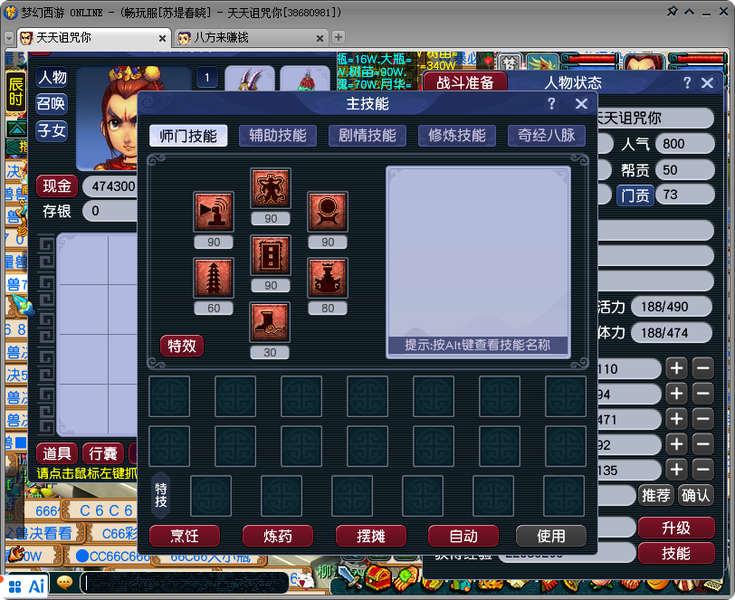735x600 pixels.
Task: Open the 战斗准备 tab
Action: click(x=465, y=82)
